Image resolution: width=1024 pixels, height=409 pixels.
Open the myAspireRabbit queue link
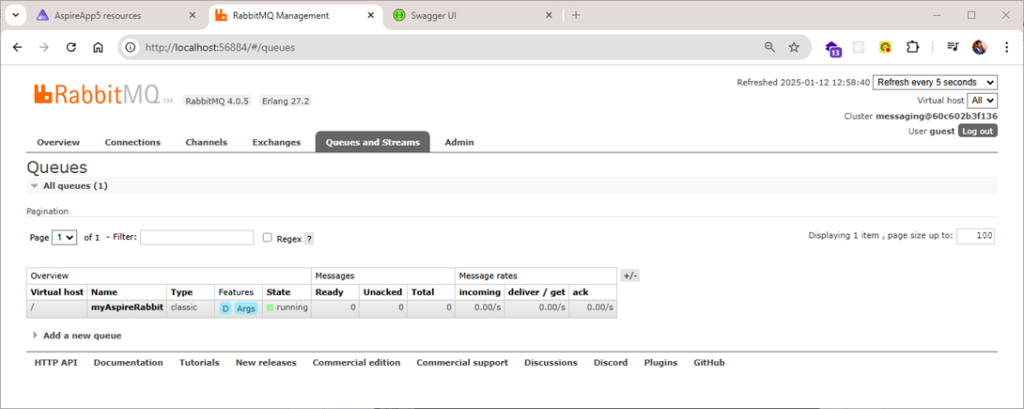[x=127, y=308]
